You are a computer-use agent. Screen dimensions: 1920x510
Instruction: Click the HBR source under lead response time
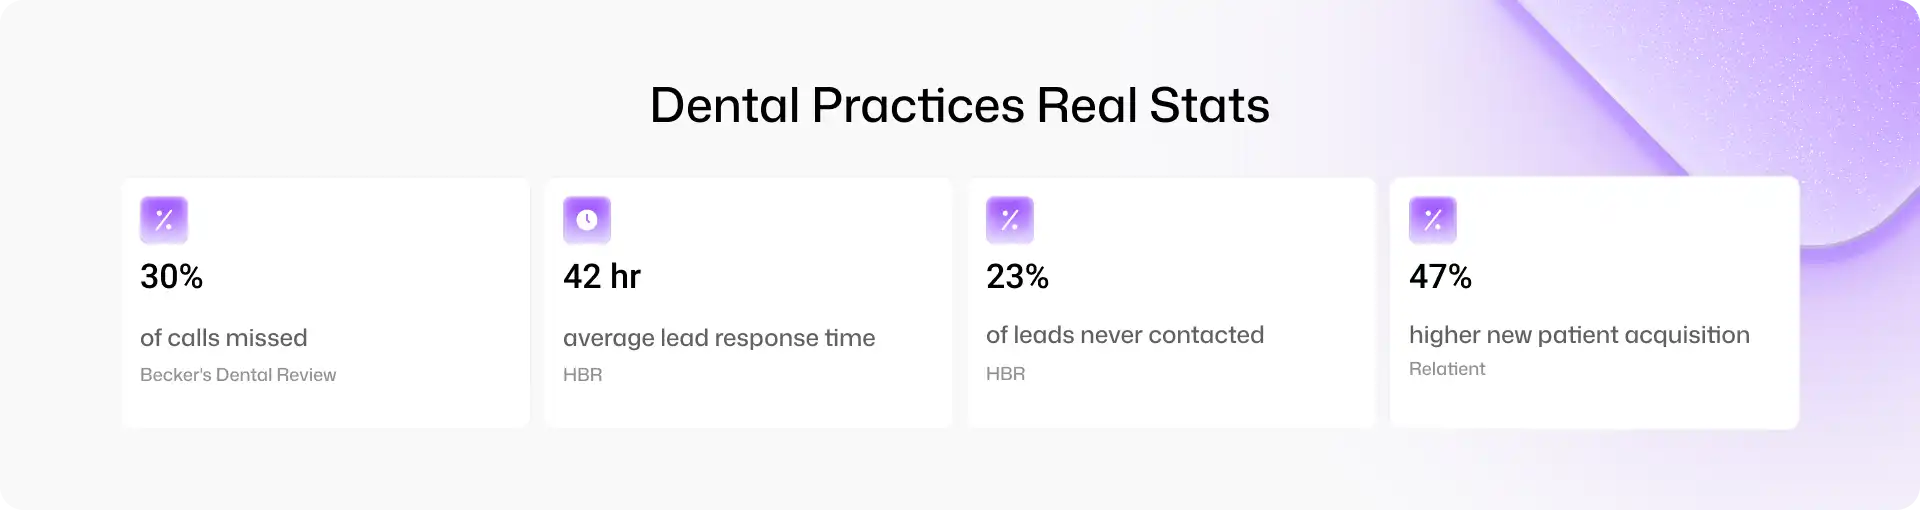(583, 375)
